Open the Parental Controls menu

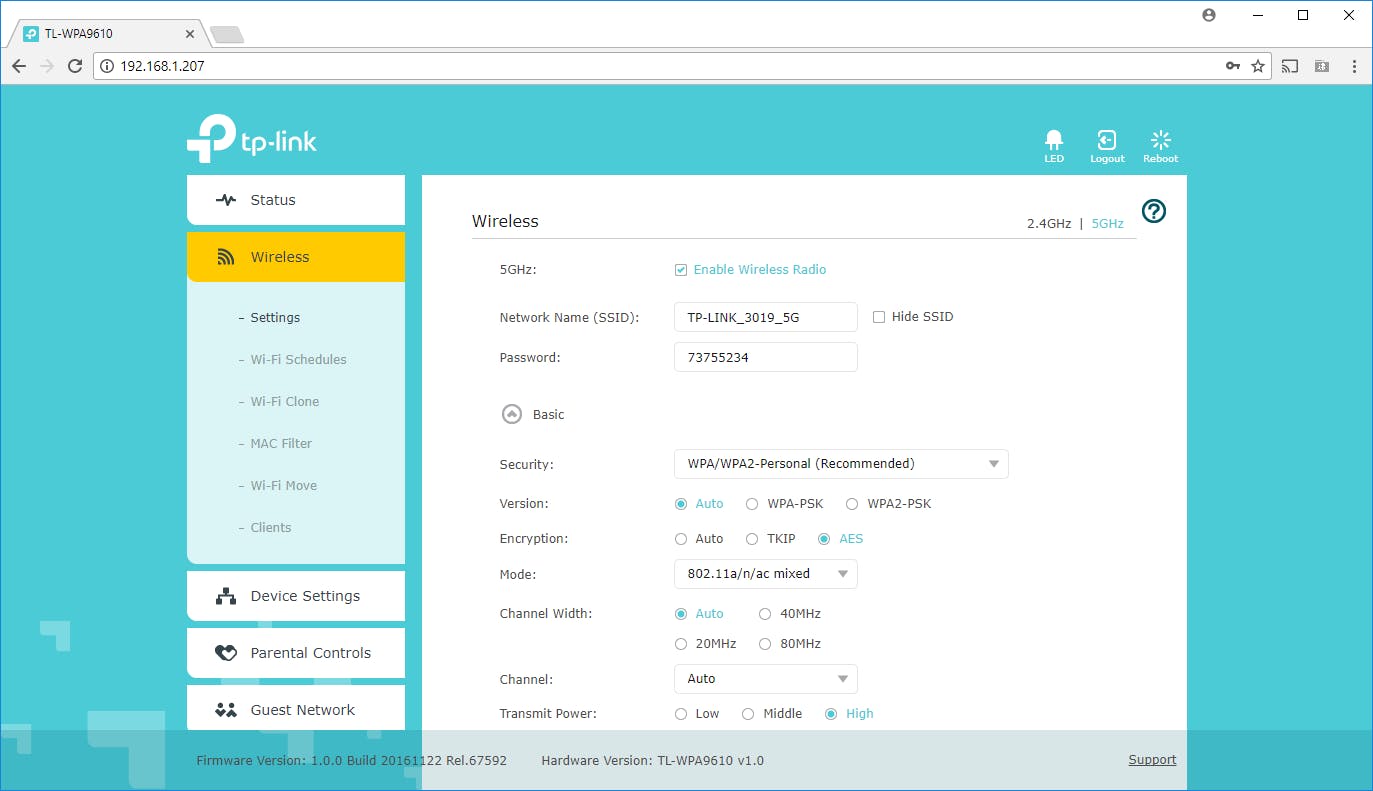296,653
